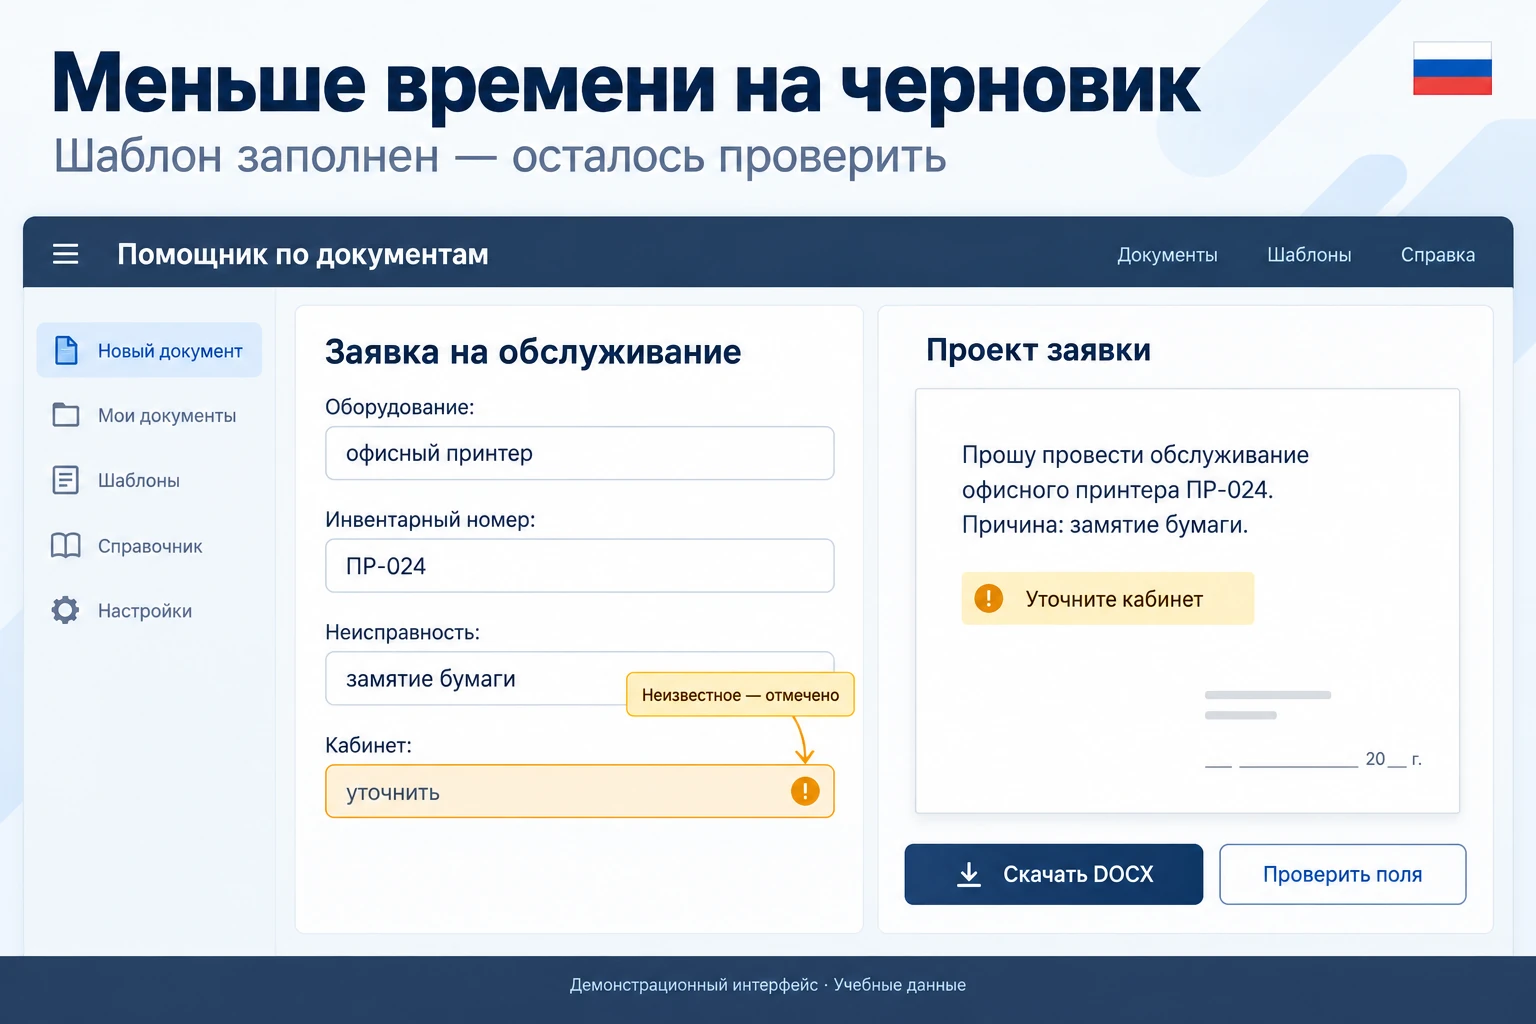This screenshot has width=1536, height=1024.
Task: Focus the Оборудование field with офисный принтер
Action: click(580, 453)
